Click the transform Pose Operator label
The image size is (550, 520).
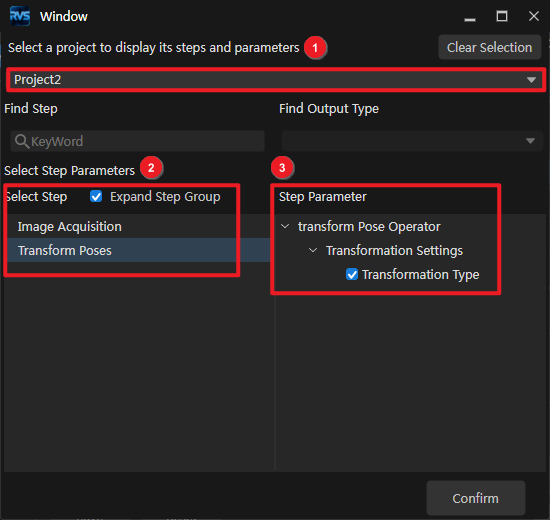(369, 227)
